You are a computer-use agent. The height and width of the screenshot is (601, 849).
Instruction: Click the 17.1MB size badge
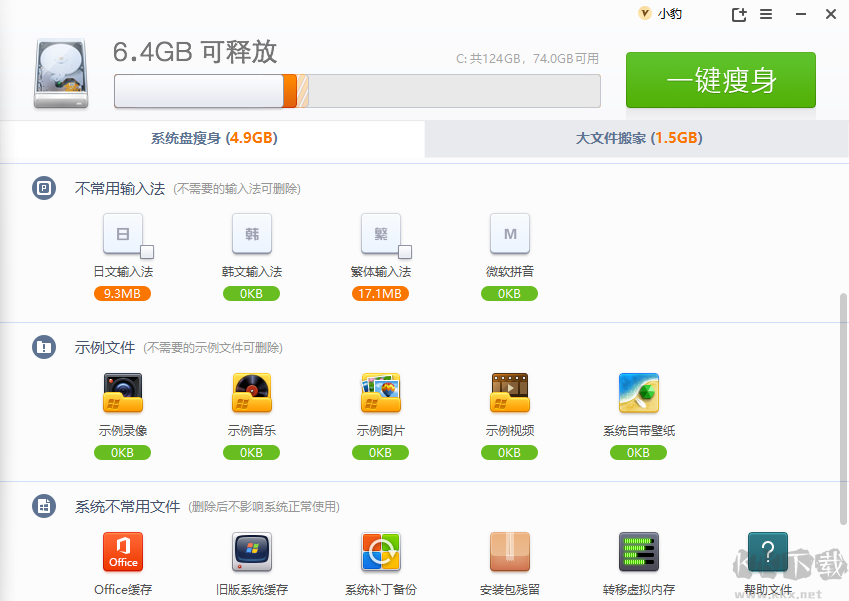[x=380, y=293]
